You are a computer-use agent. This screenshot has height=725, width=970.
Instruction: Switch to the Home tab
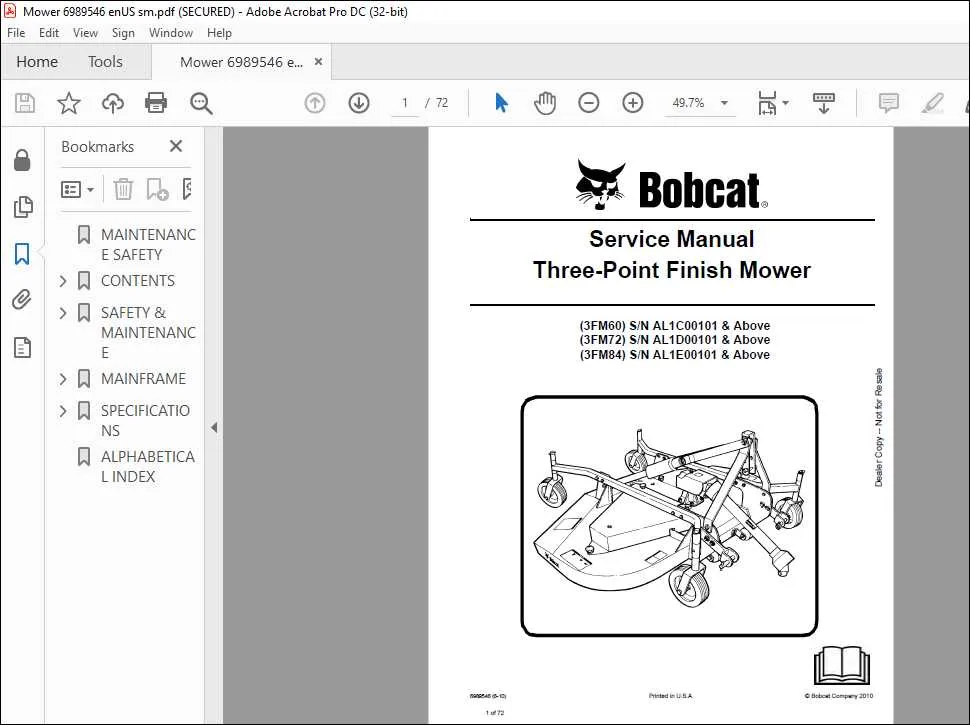pos(37,62)
